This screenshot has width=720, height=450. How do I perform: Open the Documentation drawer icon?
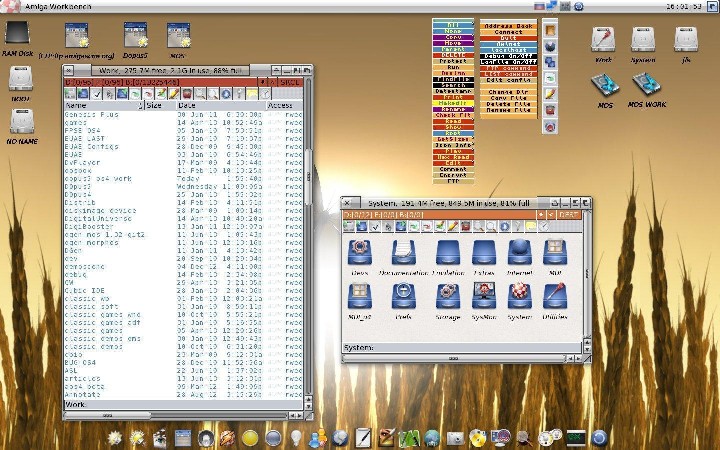[403, 253]
